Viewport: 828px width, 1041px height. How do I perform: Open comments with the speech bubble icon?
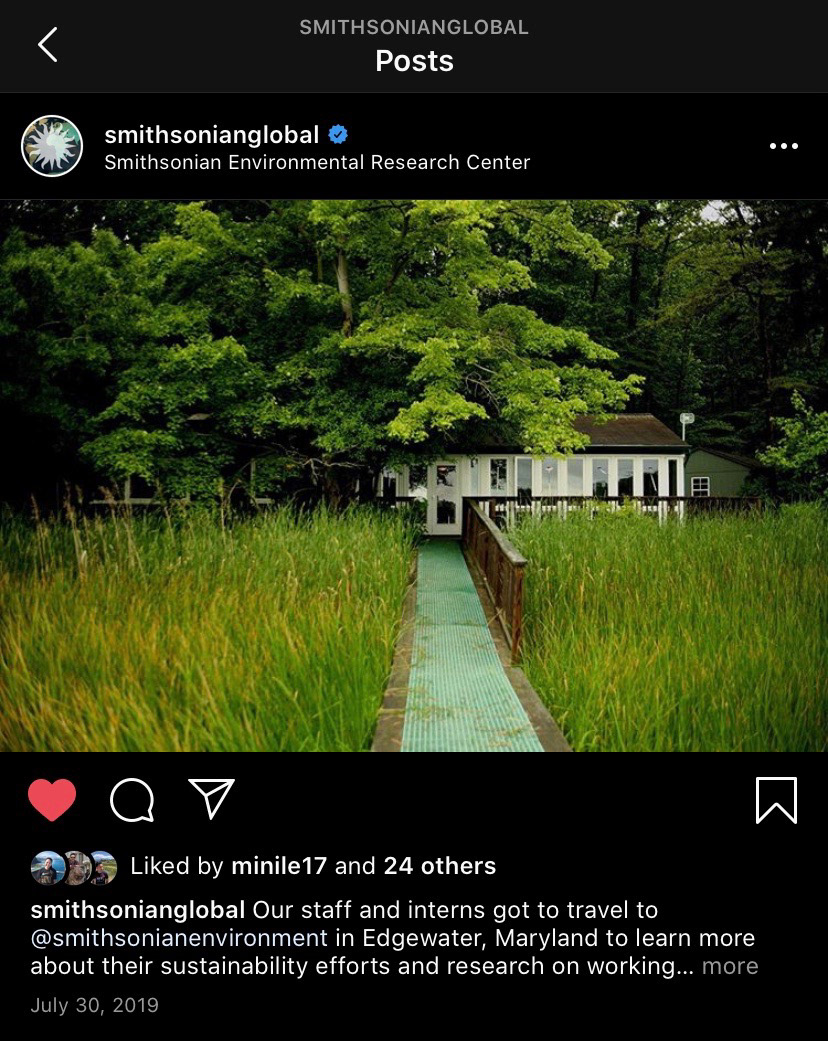click(132, 800)
